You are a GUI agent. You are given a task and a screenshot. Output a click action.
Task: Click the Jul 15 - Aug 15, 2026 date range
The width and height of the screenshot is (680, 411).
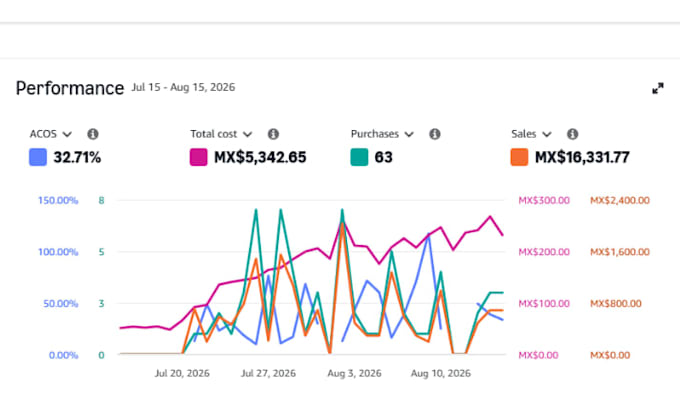183,87
